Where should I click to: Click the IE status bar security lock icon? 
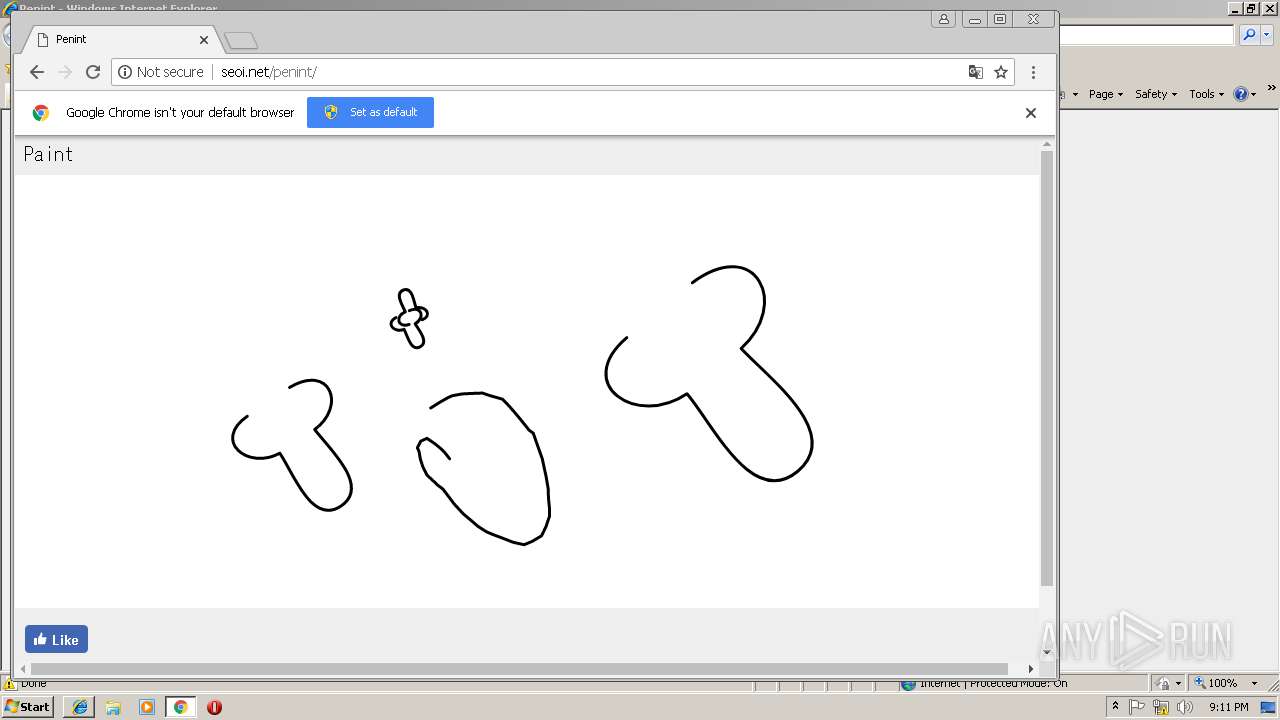point(1163,683)
